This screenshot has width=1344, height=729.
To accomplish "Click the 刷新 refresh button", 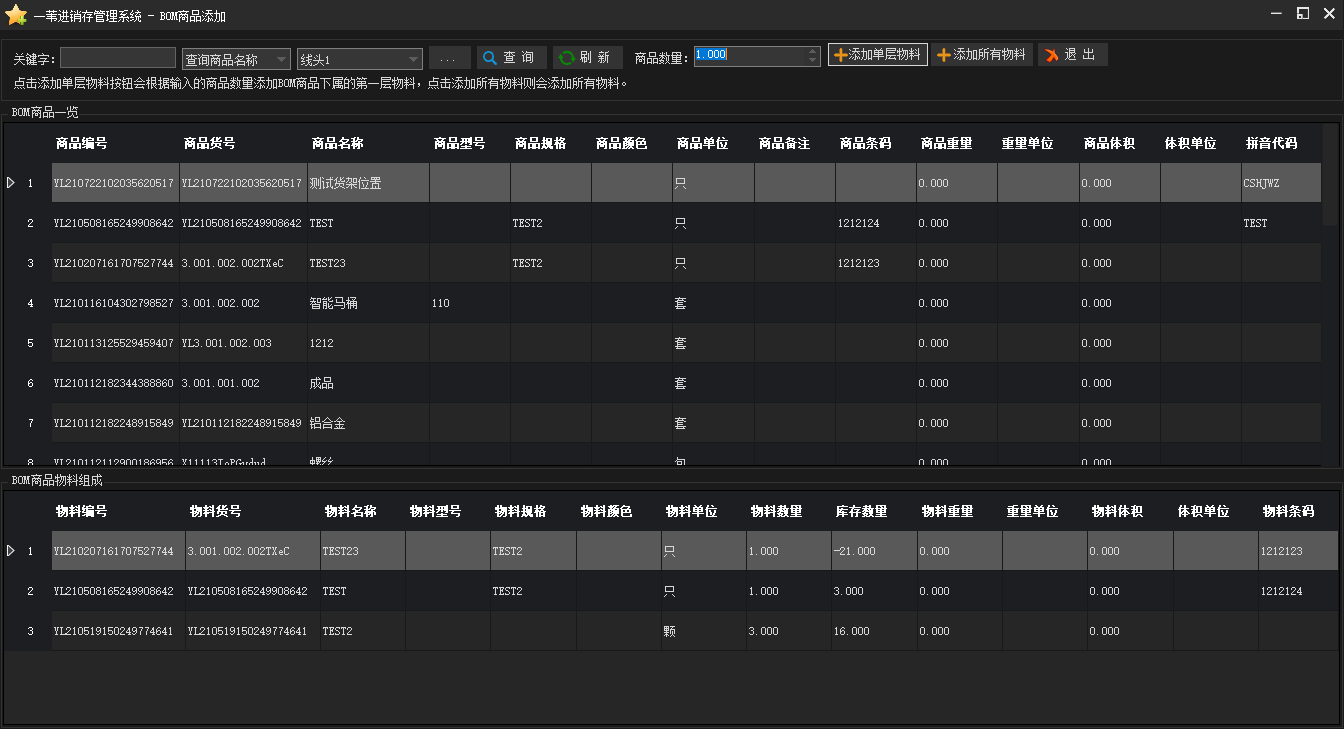I will tap(588, 57).
